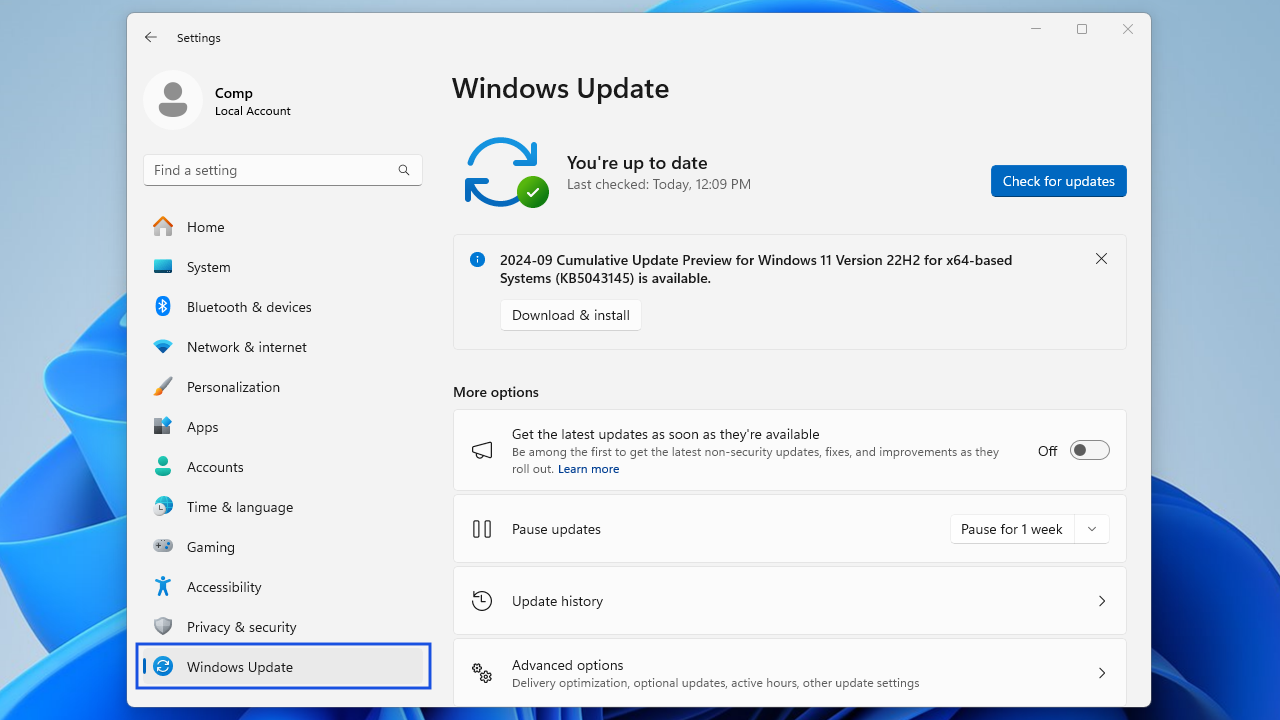Click the 'Pause updates' label

tap(556, 529)
